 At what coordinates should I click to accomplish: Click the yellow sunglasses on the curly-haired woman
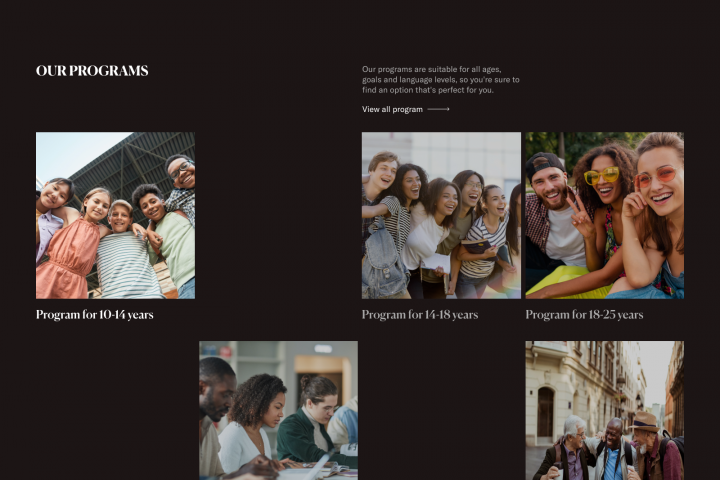coord(602,176)
